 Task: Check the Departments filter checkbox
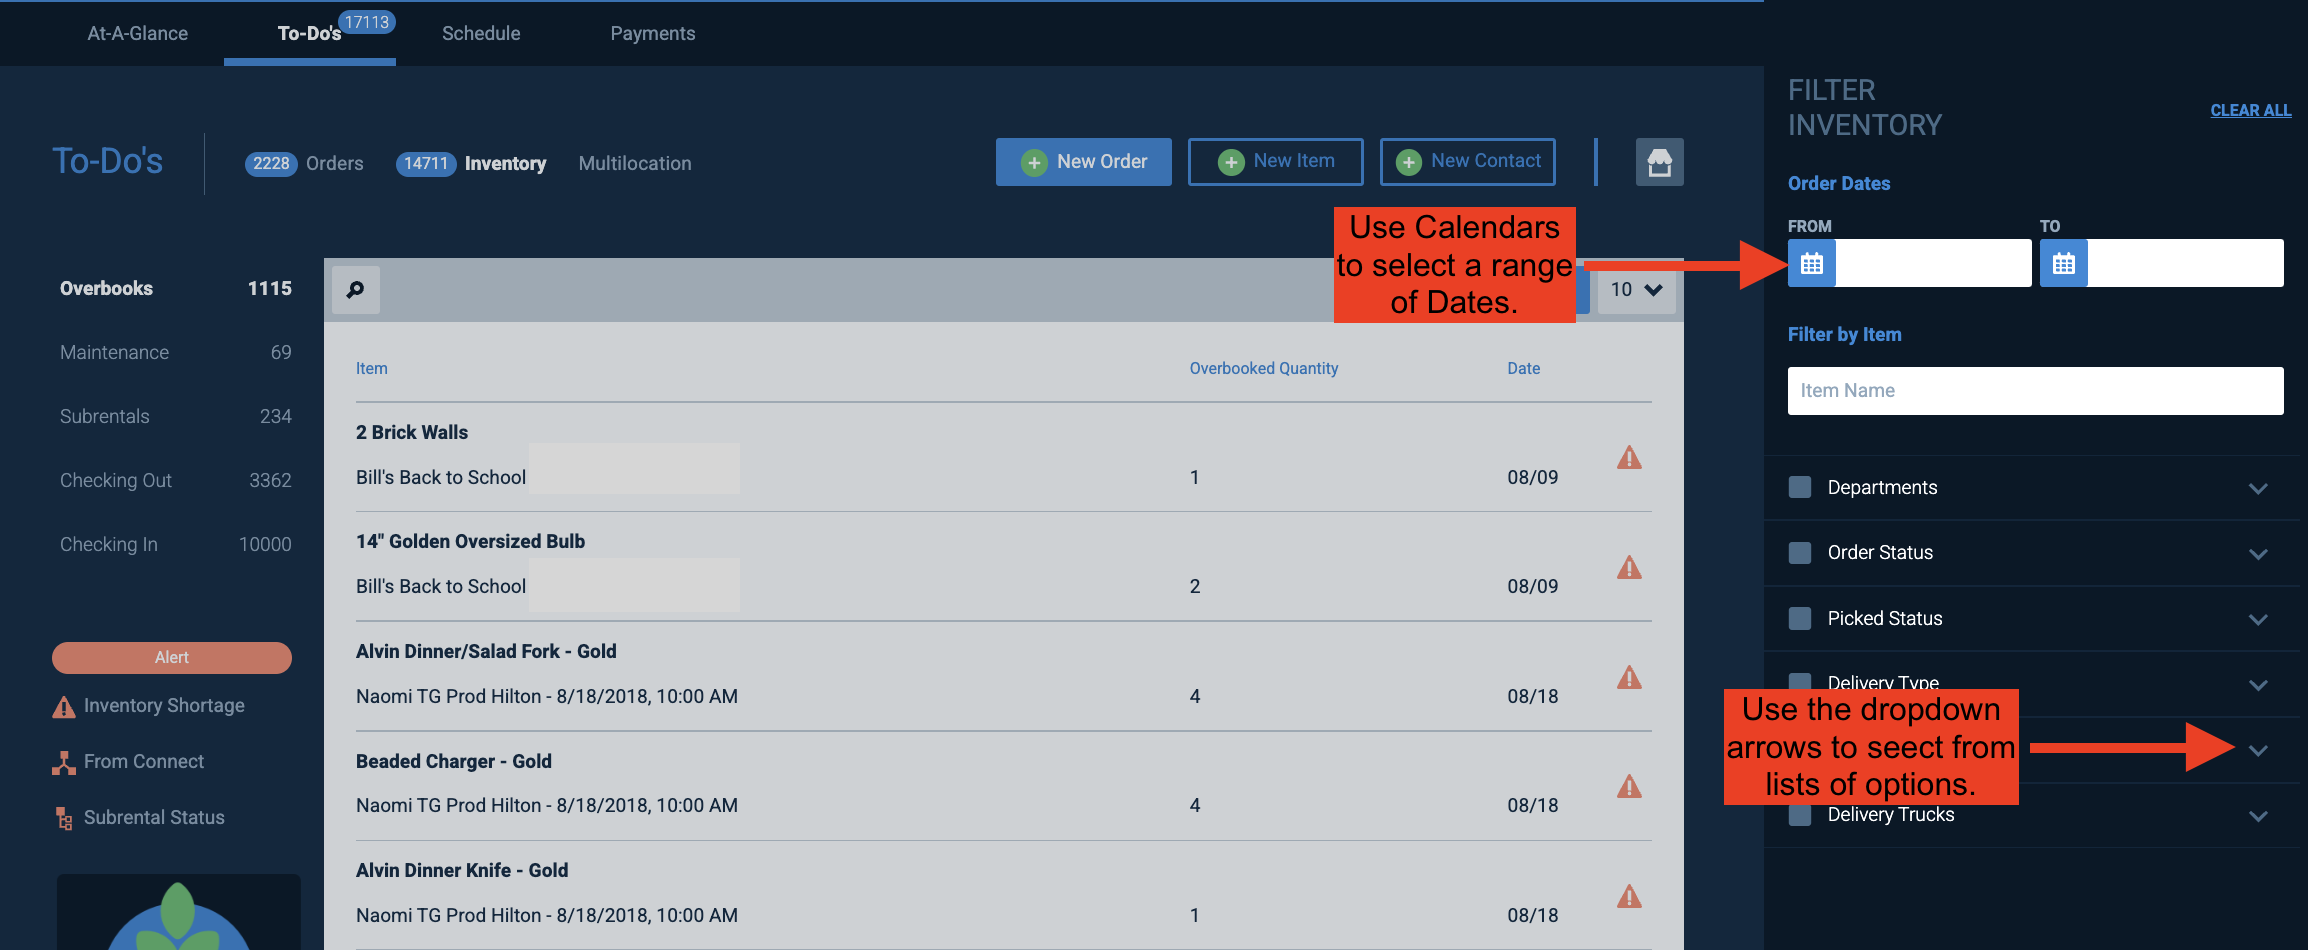1800,487
